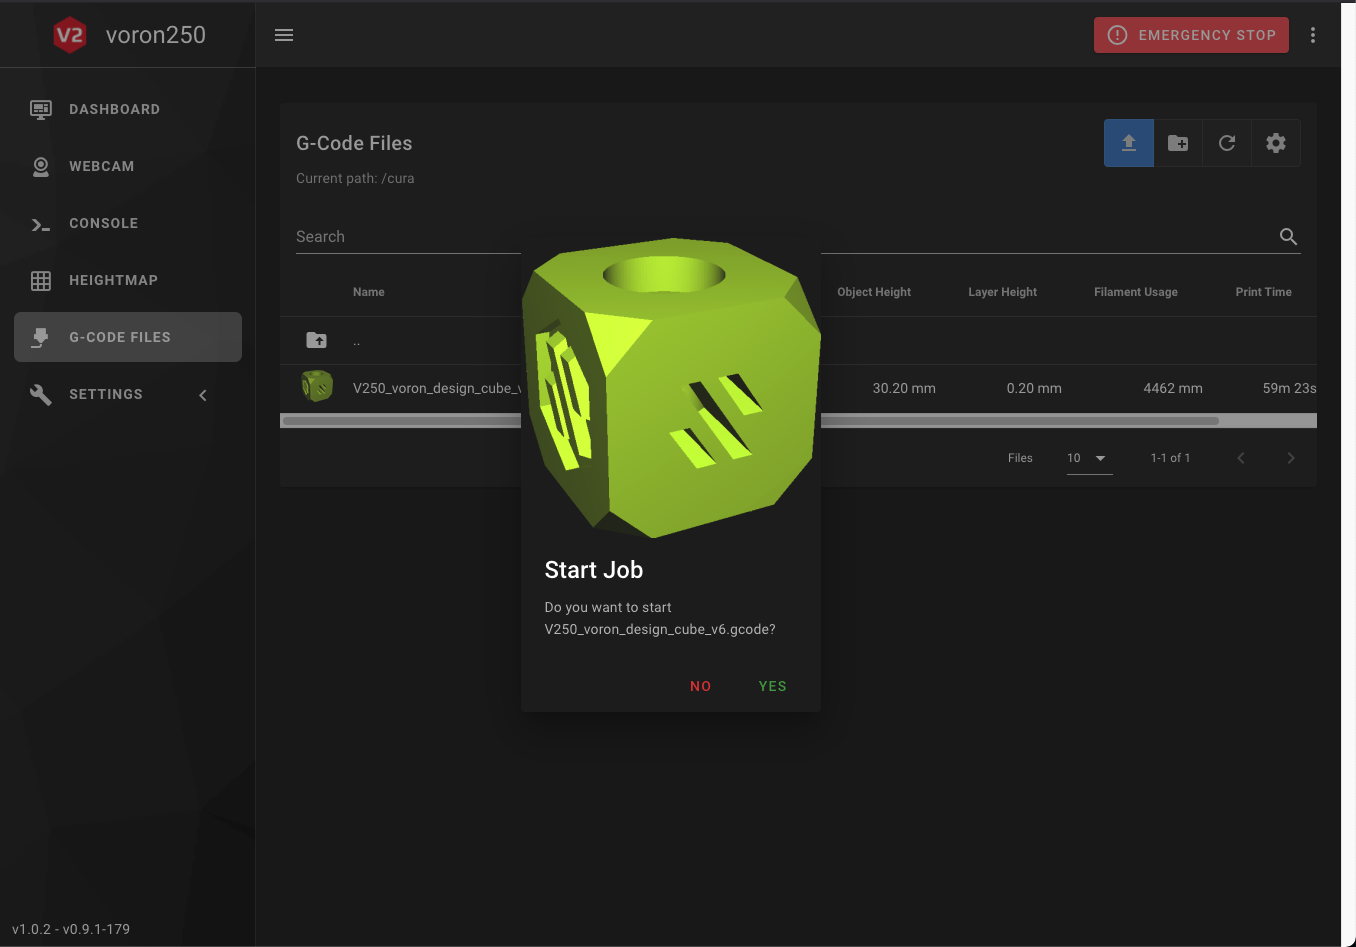The image size is (1356, 947).
Task: Decline start job with NO
Action: coord(700,686)
